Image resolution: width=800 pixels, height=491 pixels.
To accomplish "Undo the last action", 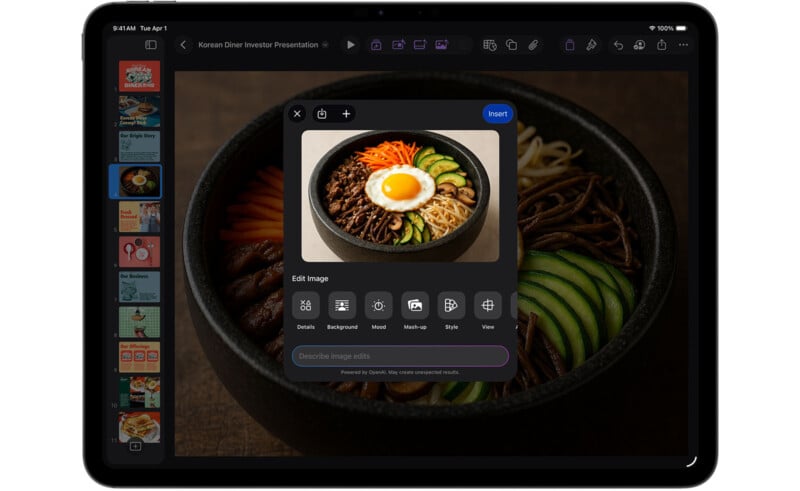I will pos(618,45).
